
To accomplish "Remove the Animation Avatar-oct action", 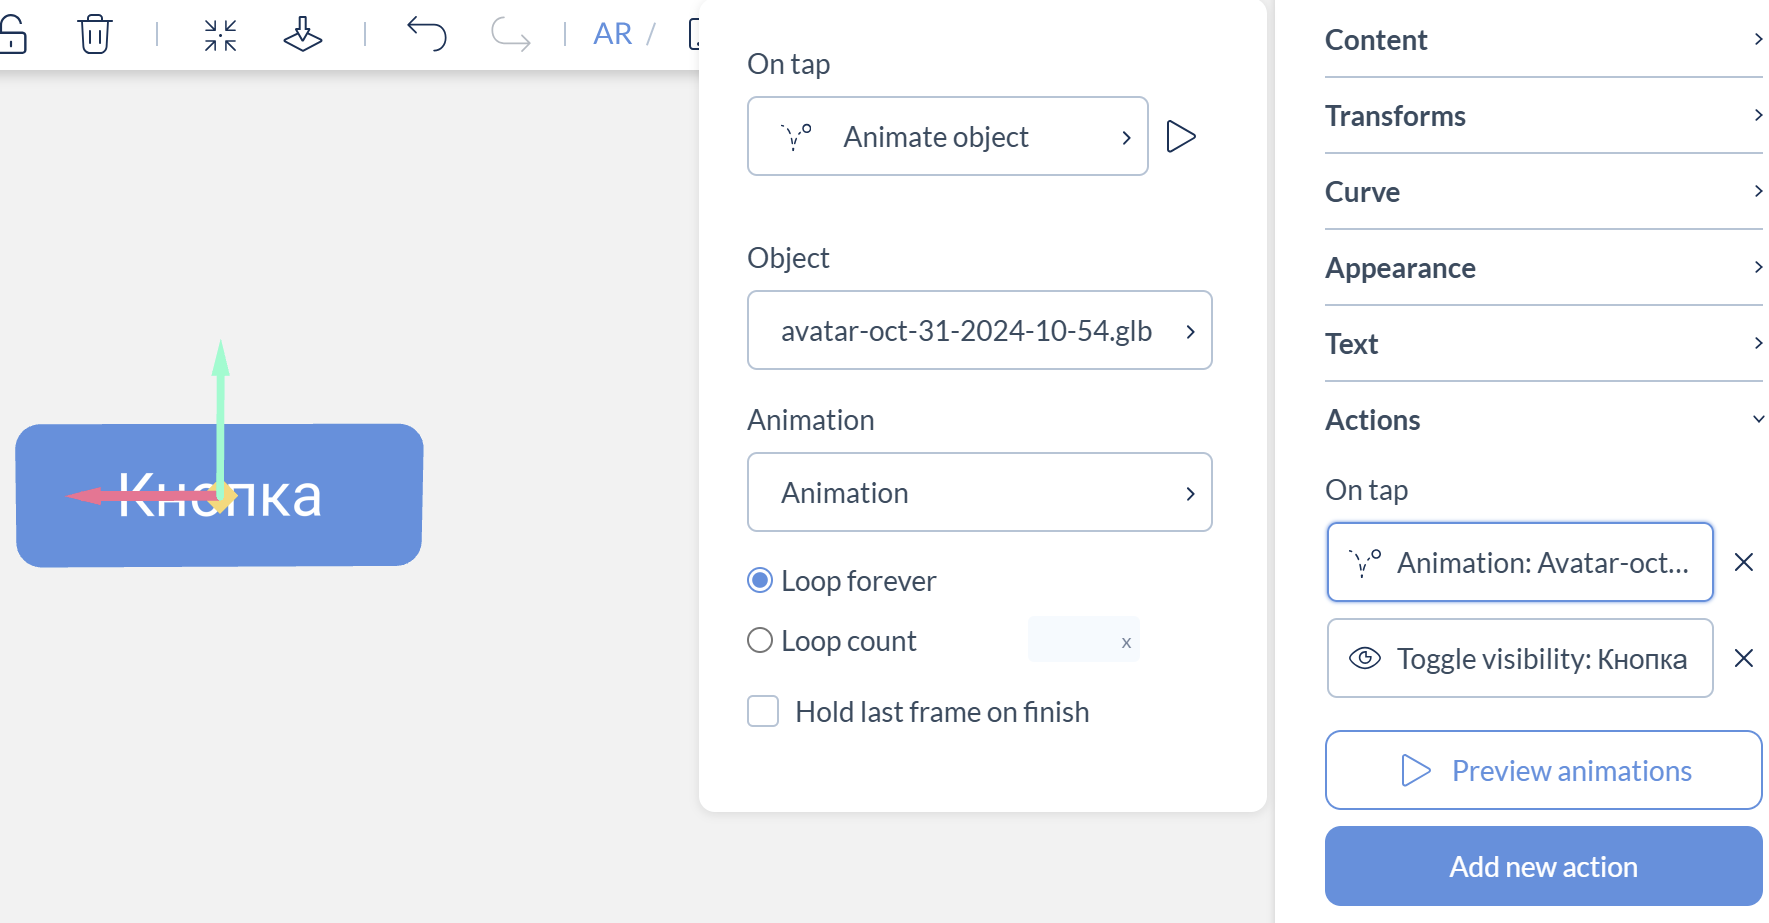I will pos(1743,563).
